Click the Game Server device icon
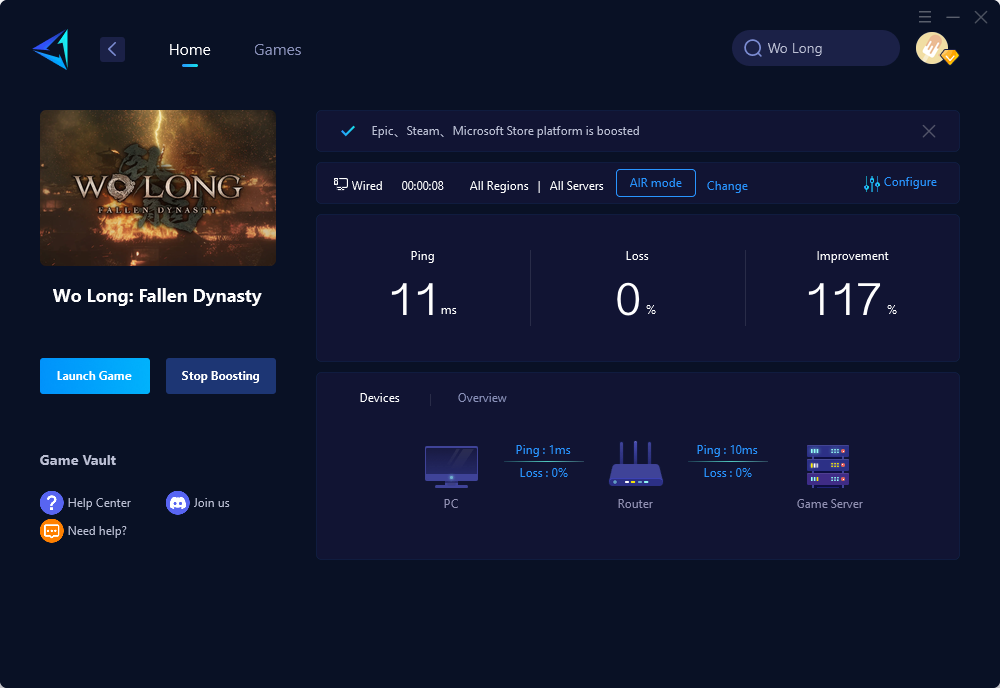This screenshot has width=1000, height=688. (828, 466)
